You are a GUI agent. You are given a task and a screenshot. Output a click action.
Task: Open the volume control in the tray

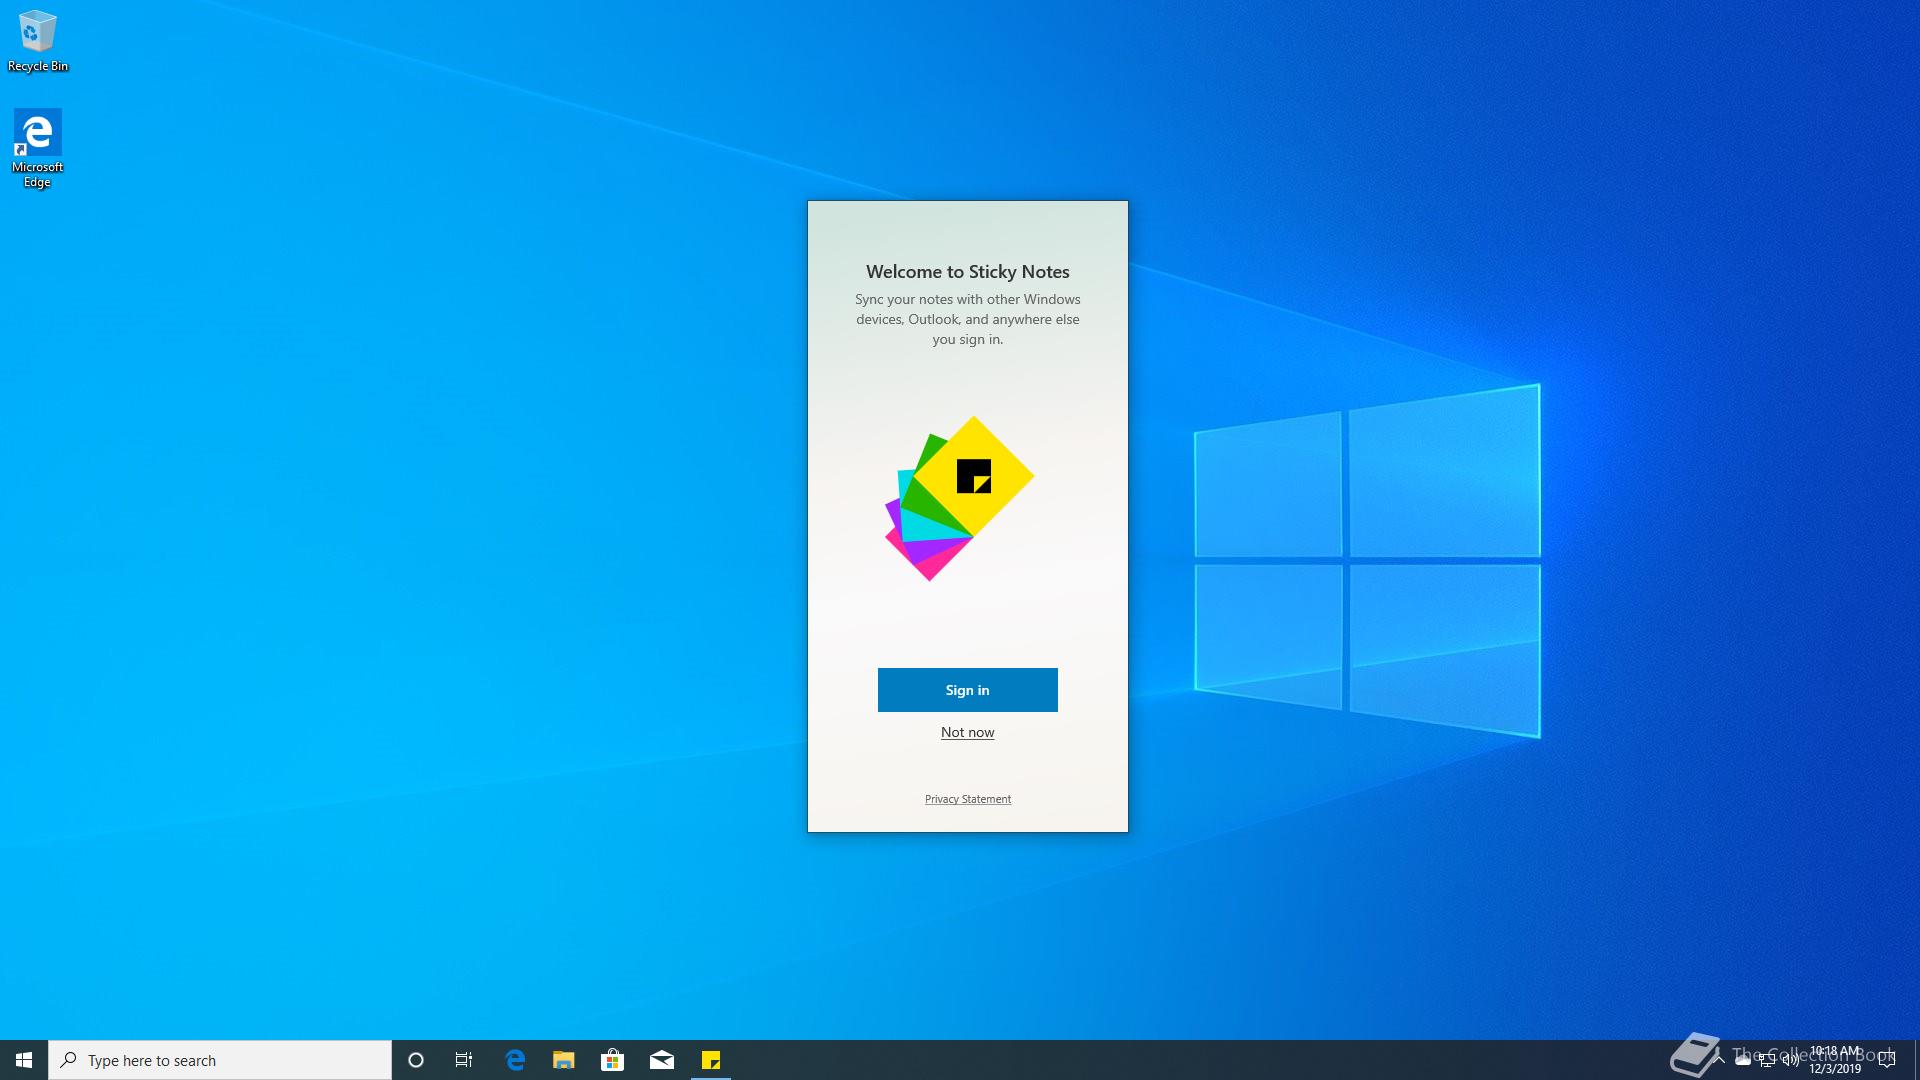1790,1060
